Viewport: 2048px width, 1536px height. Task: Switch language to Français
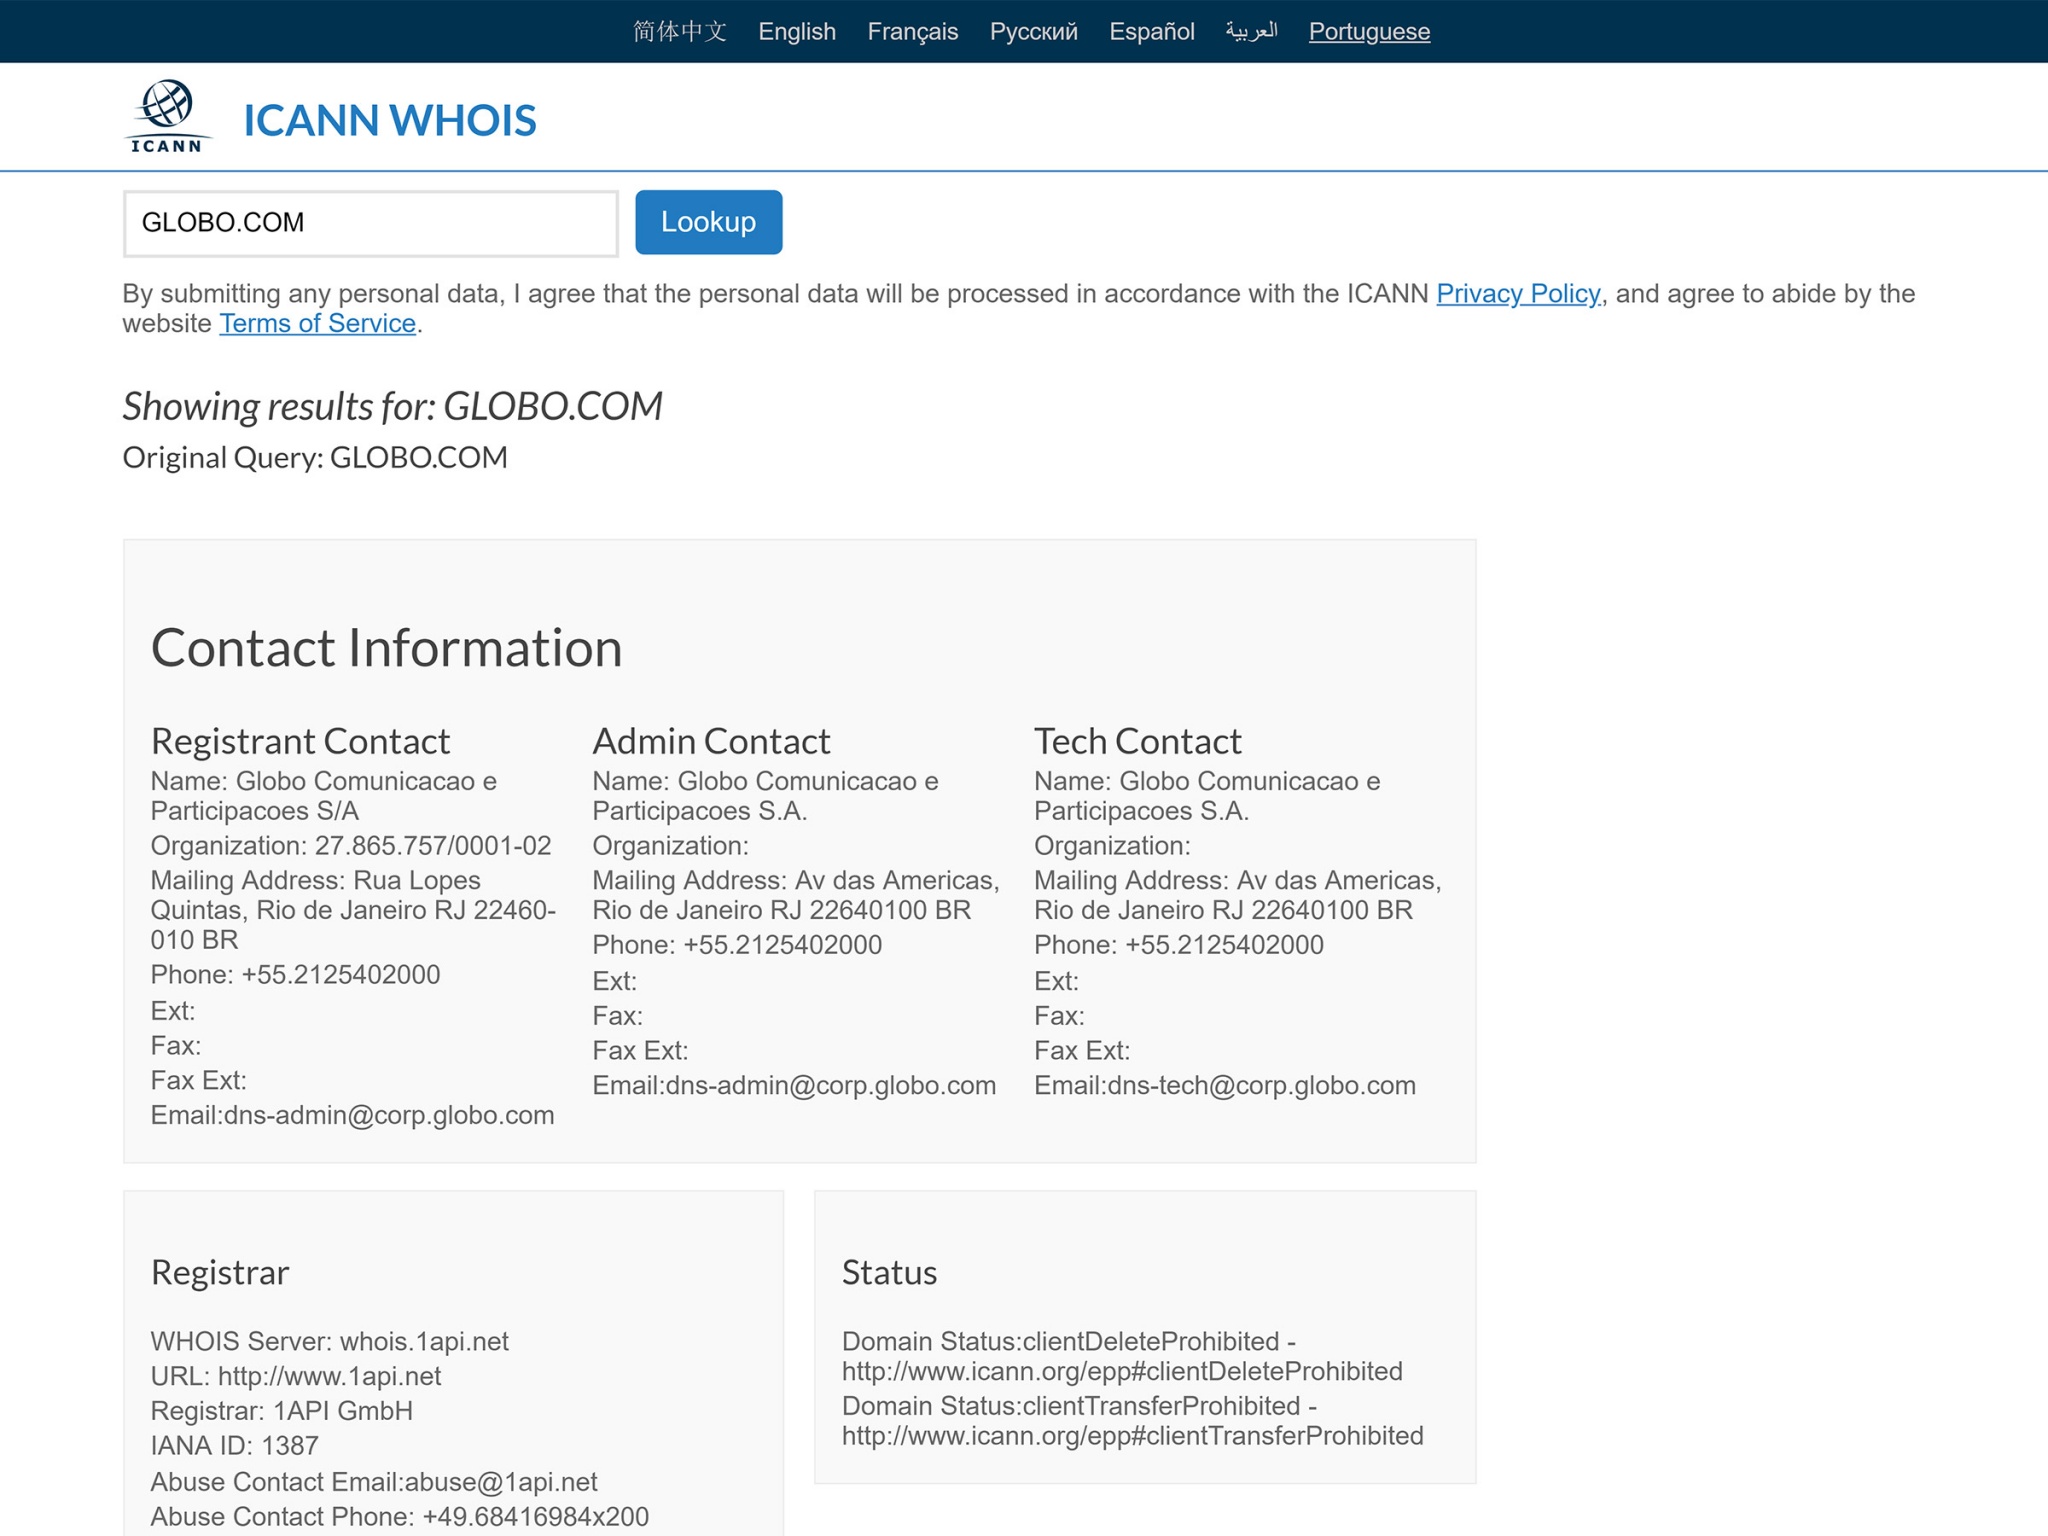(912, 31)
